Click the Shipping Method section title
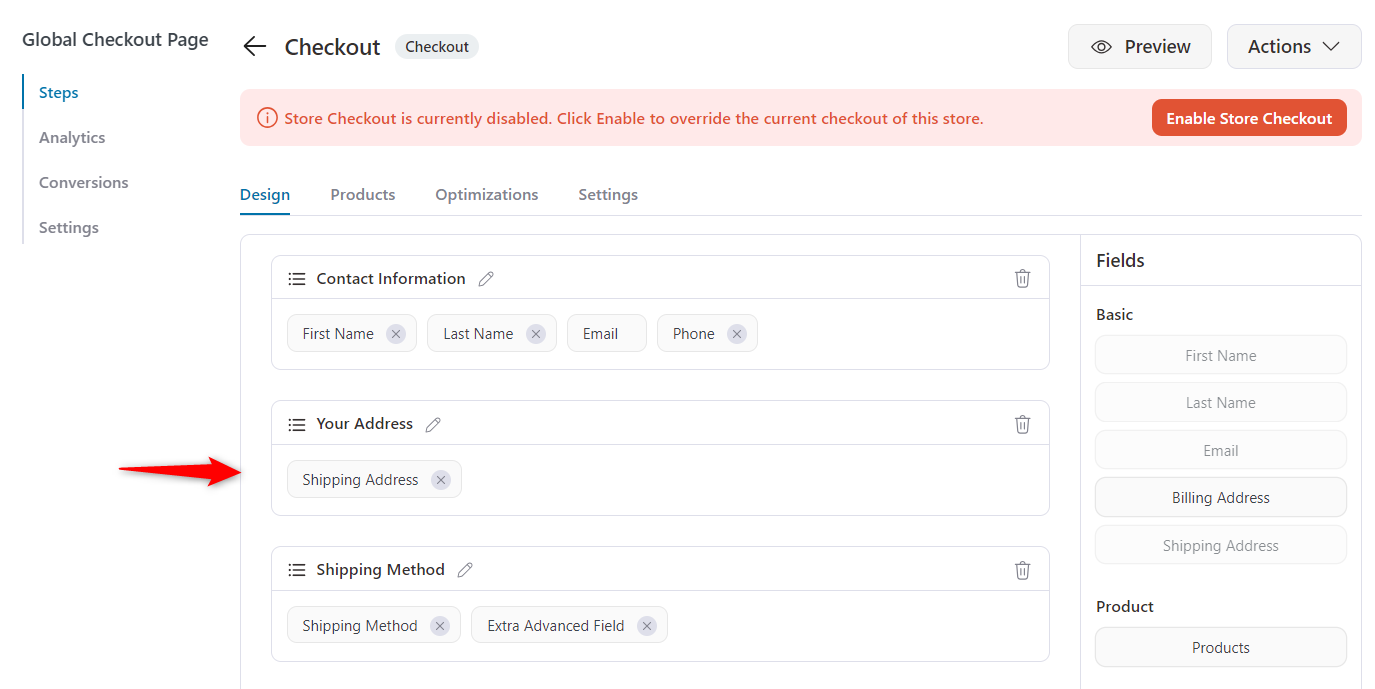1375x689 pixels. point(381,570)
